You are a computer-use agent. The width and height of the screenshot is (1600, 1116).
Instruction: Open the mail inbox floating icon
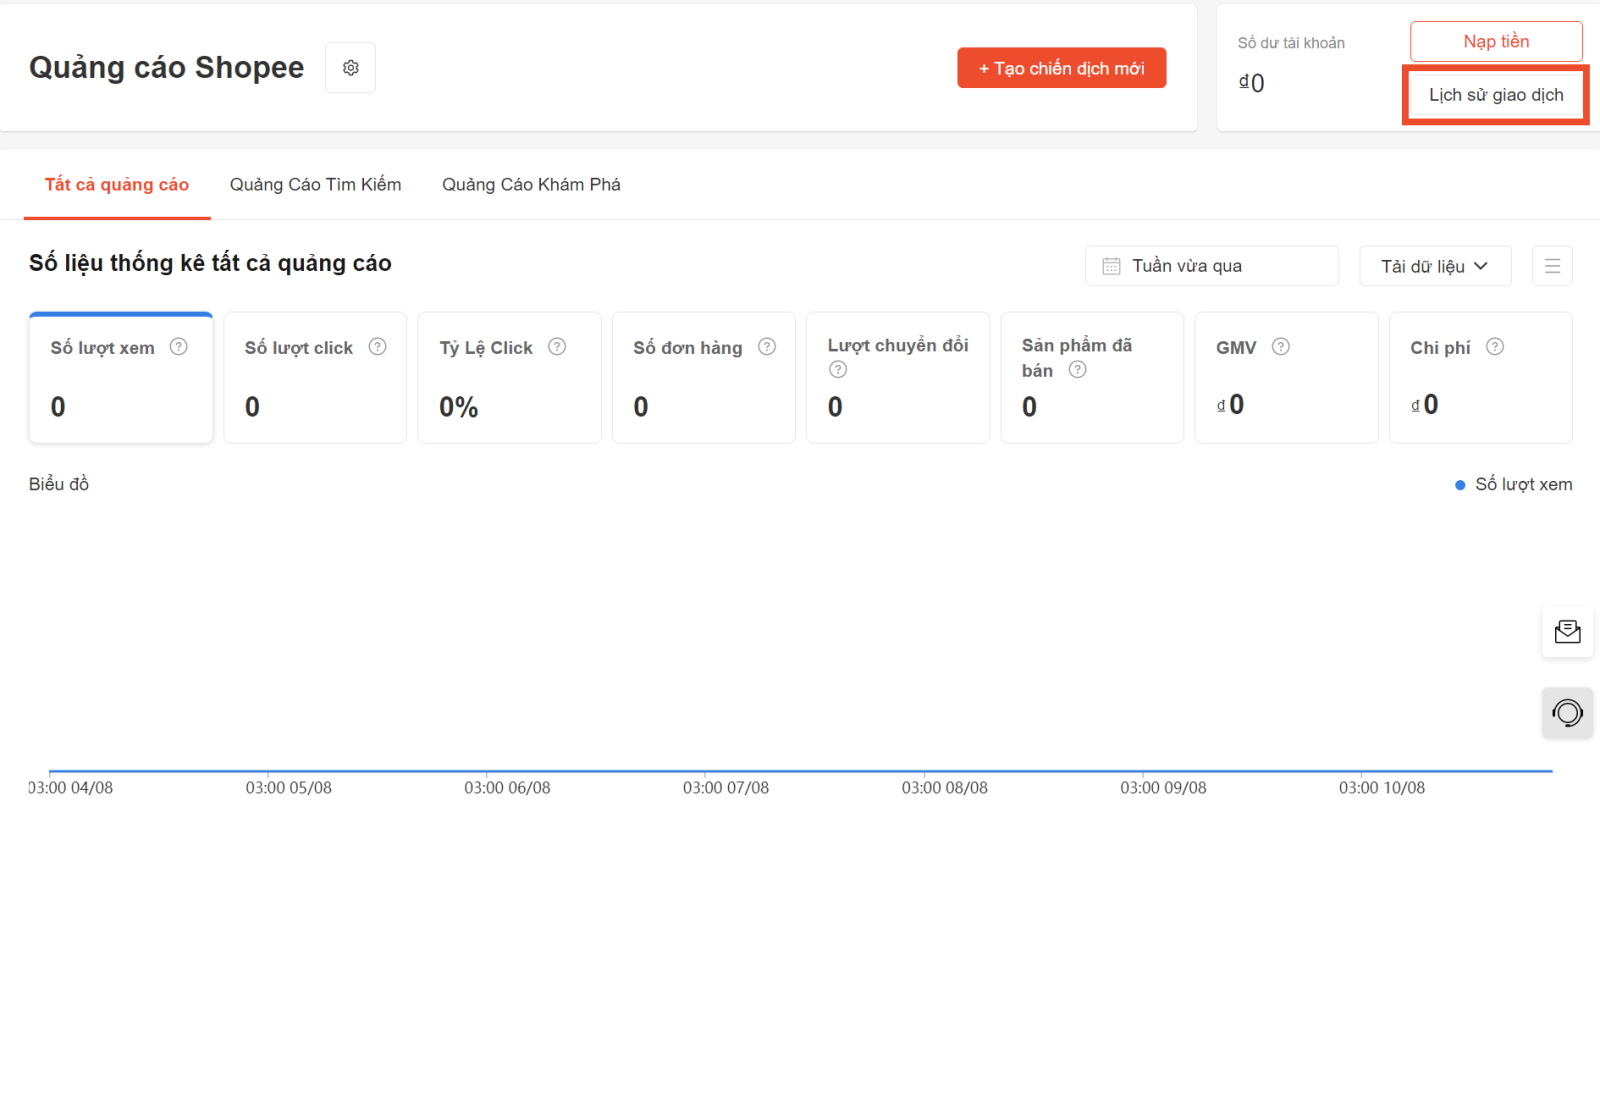tap(1567, 632)
